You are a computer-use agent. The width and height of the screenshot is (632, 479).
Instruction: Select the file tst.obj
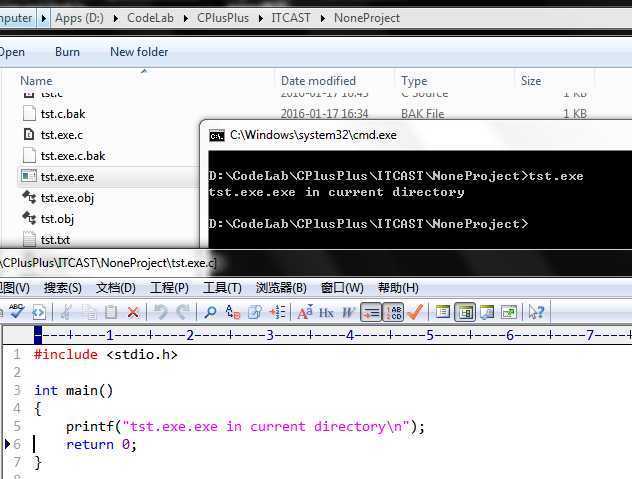coord(57,219)
